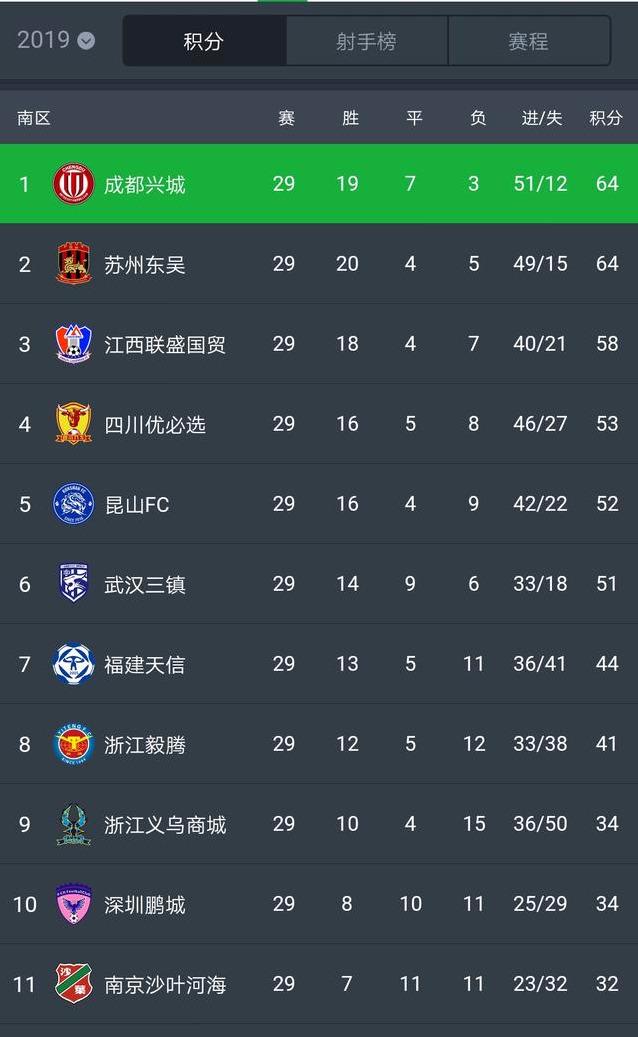This screenshot has height=1037, width=638.
Task: Tap the 武汉三镇 shield logo
Action: point(73,583)
